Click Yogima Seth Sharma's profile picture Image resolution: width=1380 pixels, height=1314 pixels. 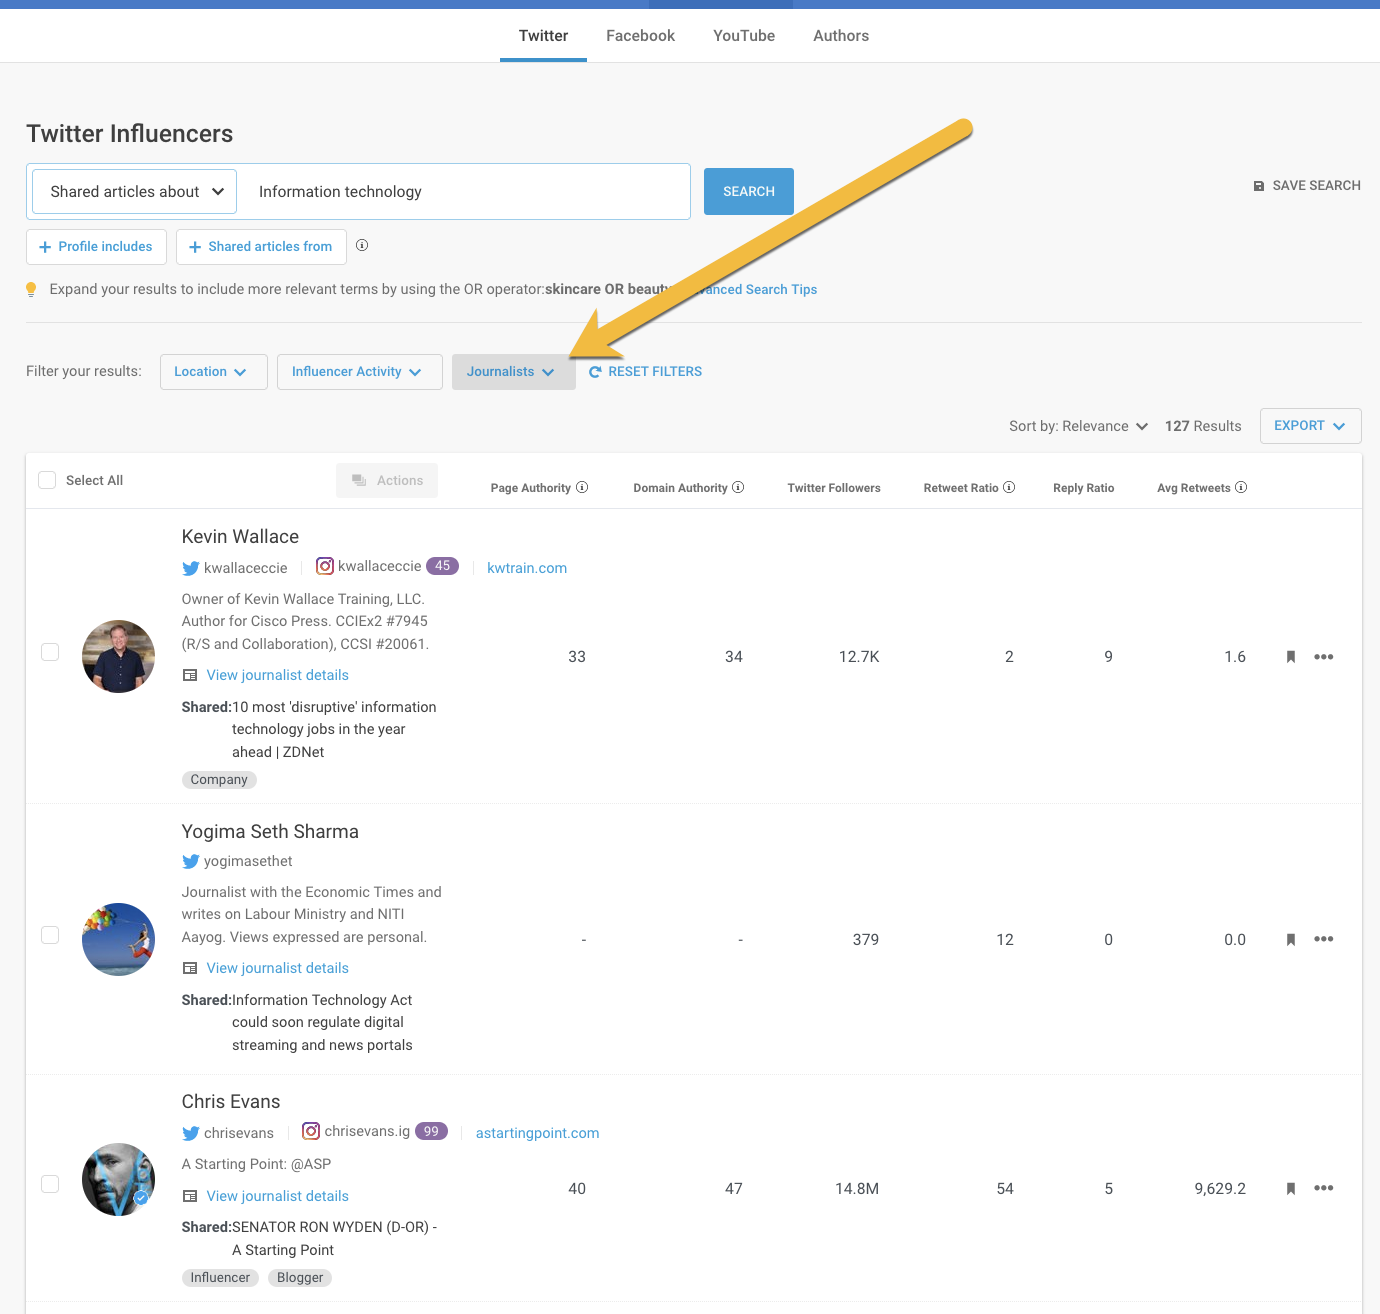point(118,939)
